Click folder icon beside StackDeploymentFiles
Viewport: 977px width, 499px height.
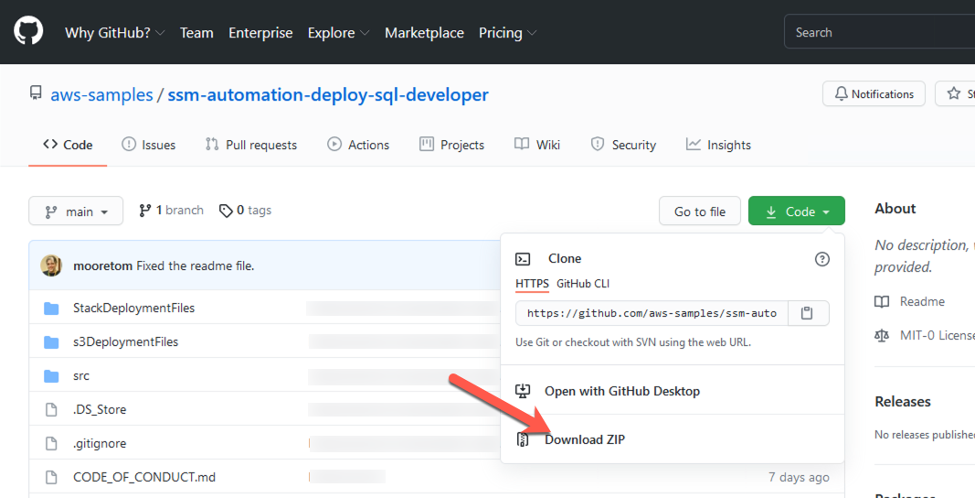click(x=52, y=308)
